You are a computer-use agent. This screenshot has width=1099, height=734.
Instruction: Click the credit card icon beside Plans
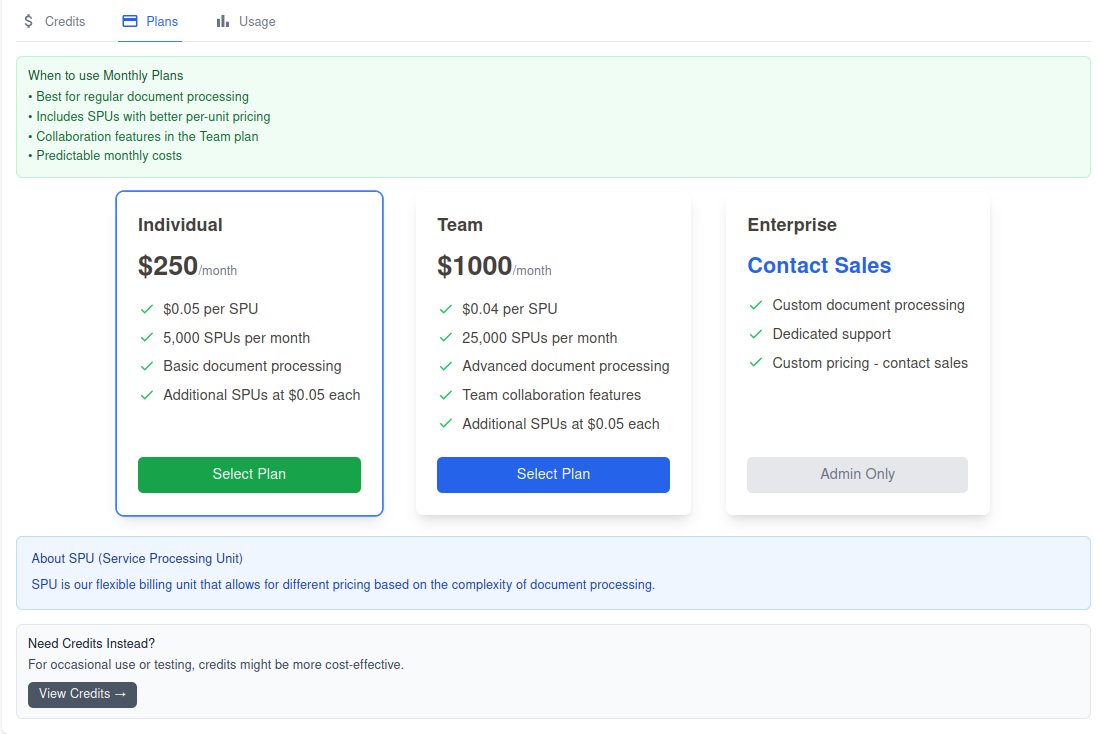[127, 20]
